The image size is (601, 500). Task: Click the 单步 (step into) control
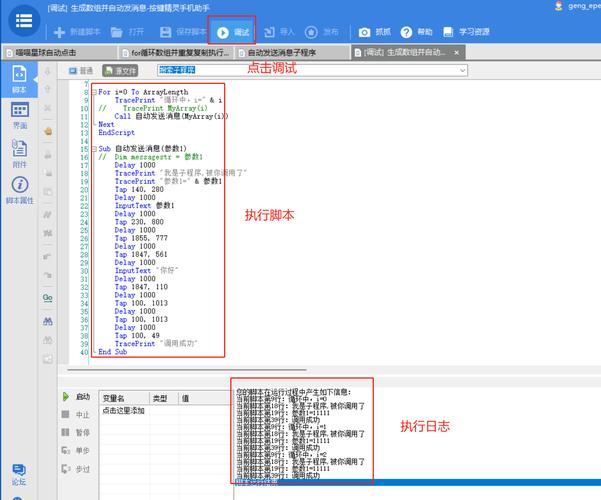coord(76,451)
